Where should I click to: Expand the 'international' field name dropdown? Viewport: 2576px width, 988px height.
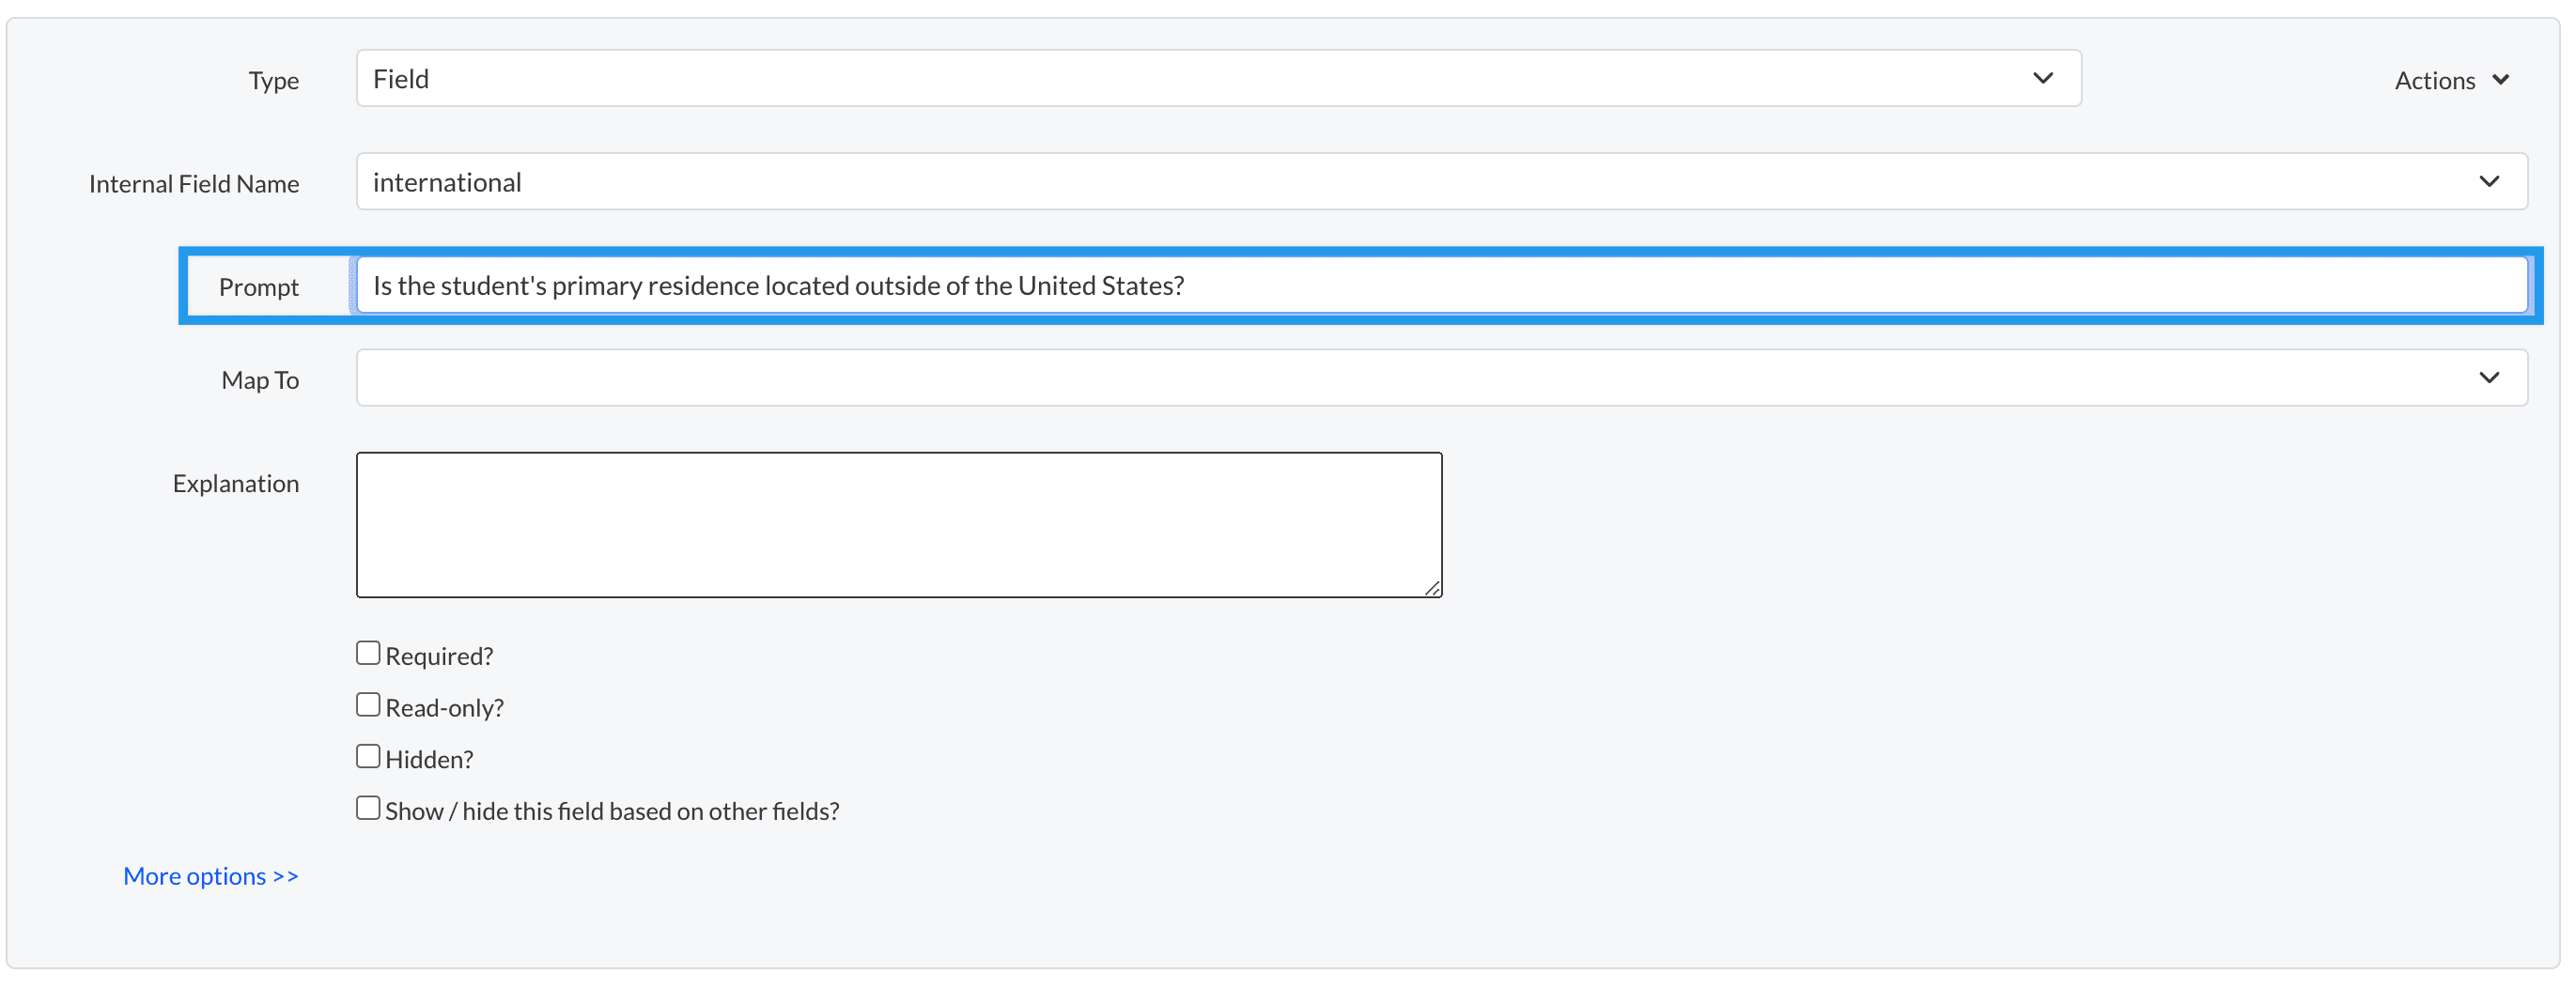coord(1400,181)
